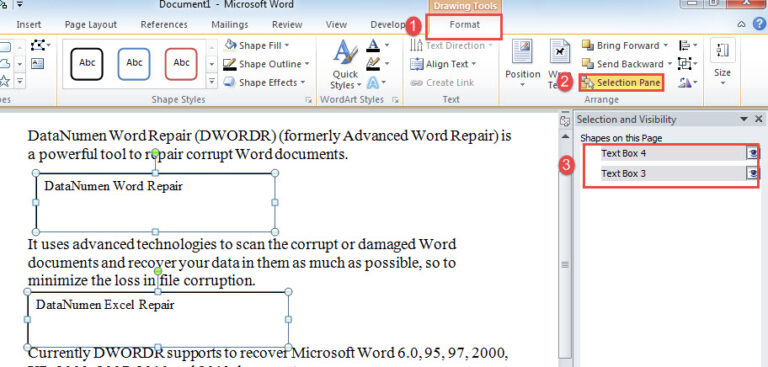Open the Drawing Tools Format tab
Image resolution: width=768 pixels, height=367 pixels.
[464, 25]
